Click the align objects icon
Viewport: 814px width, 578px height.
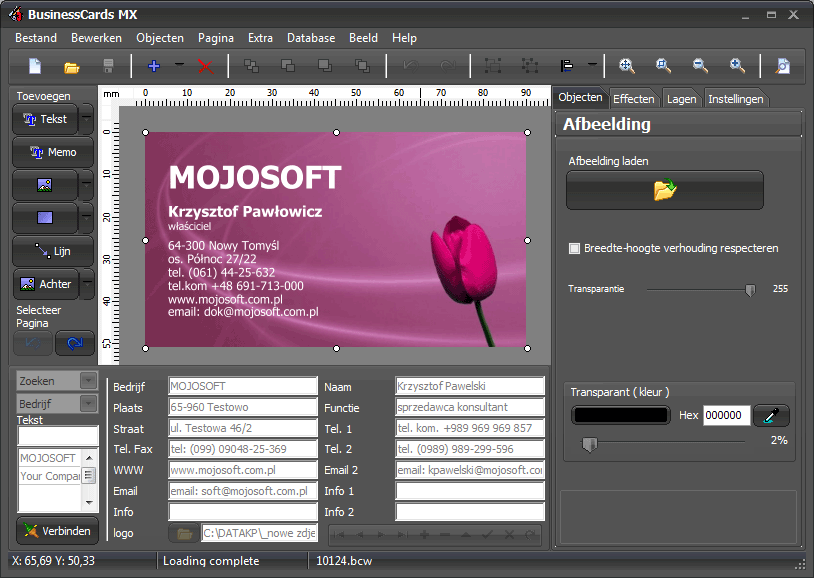pyautogui.click(x=566, y=65)
